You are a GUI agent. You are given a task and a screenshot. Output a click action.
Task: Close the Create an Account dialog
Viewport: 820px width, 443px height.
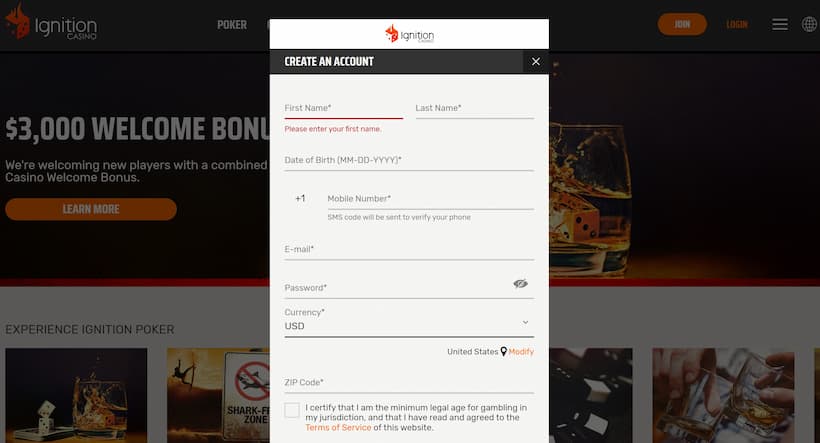point(536,62)
